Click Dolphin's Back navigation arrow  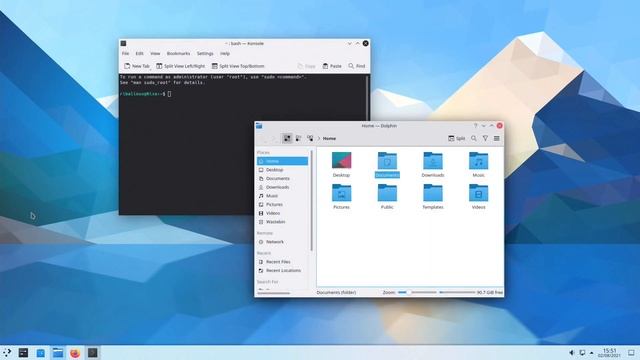(x=263, y=138)
